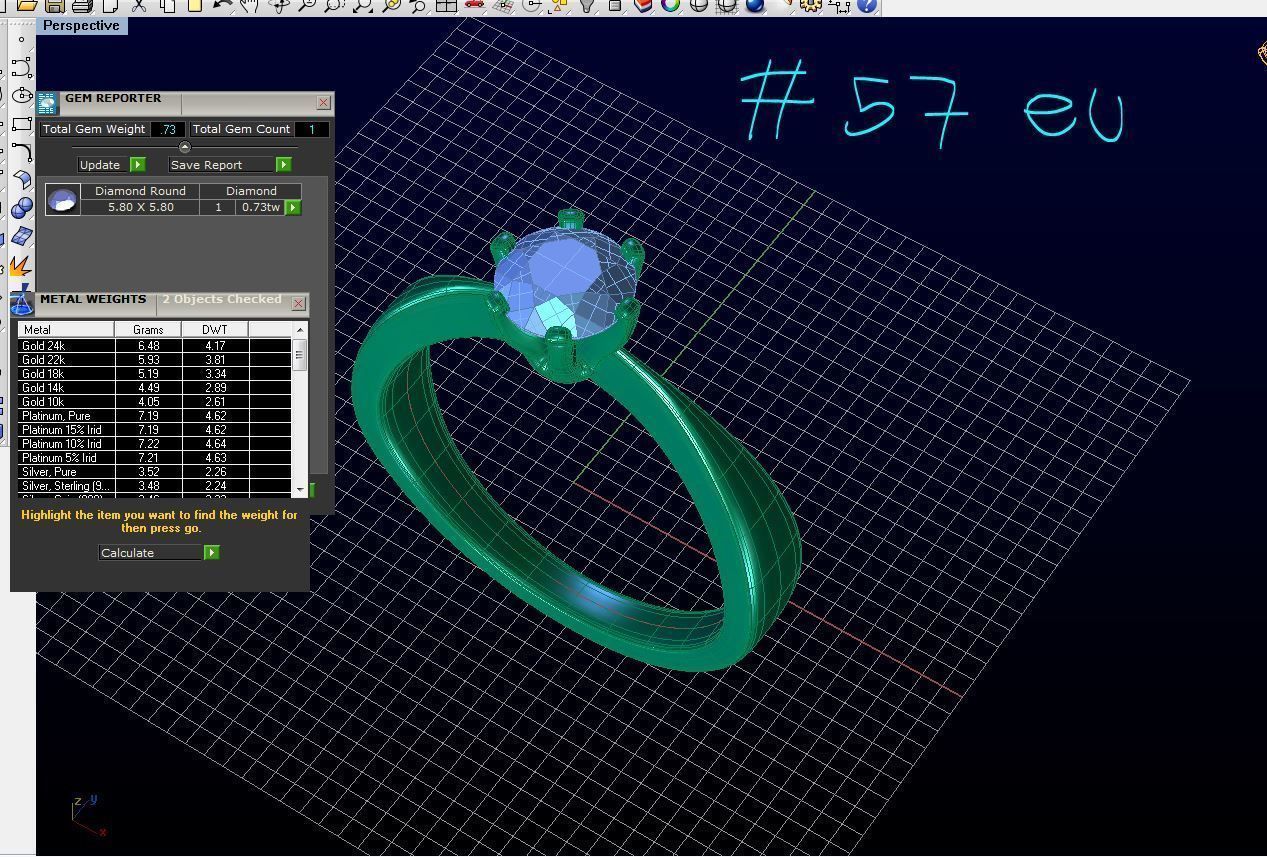Select the Rotate View tool

click(278, 5)
